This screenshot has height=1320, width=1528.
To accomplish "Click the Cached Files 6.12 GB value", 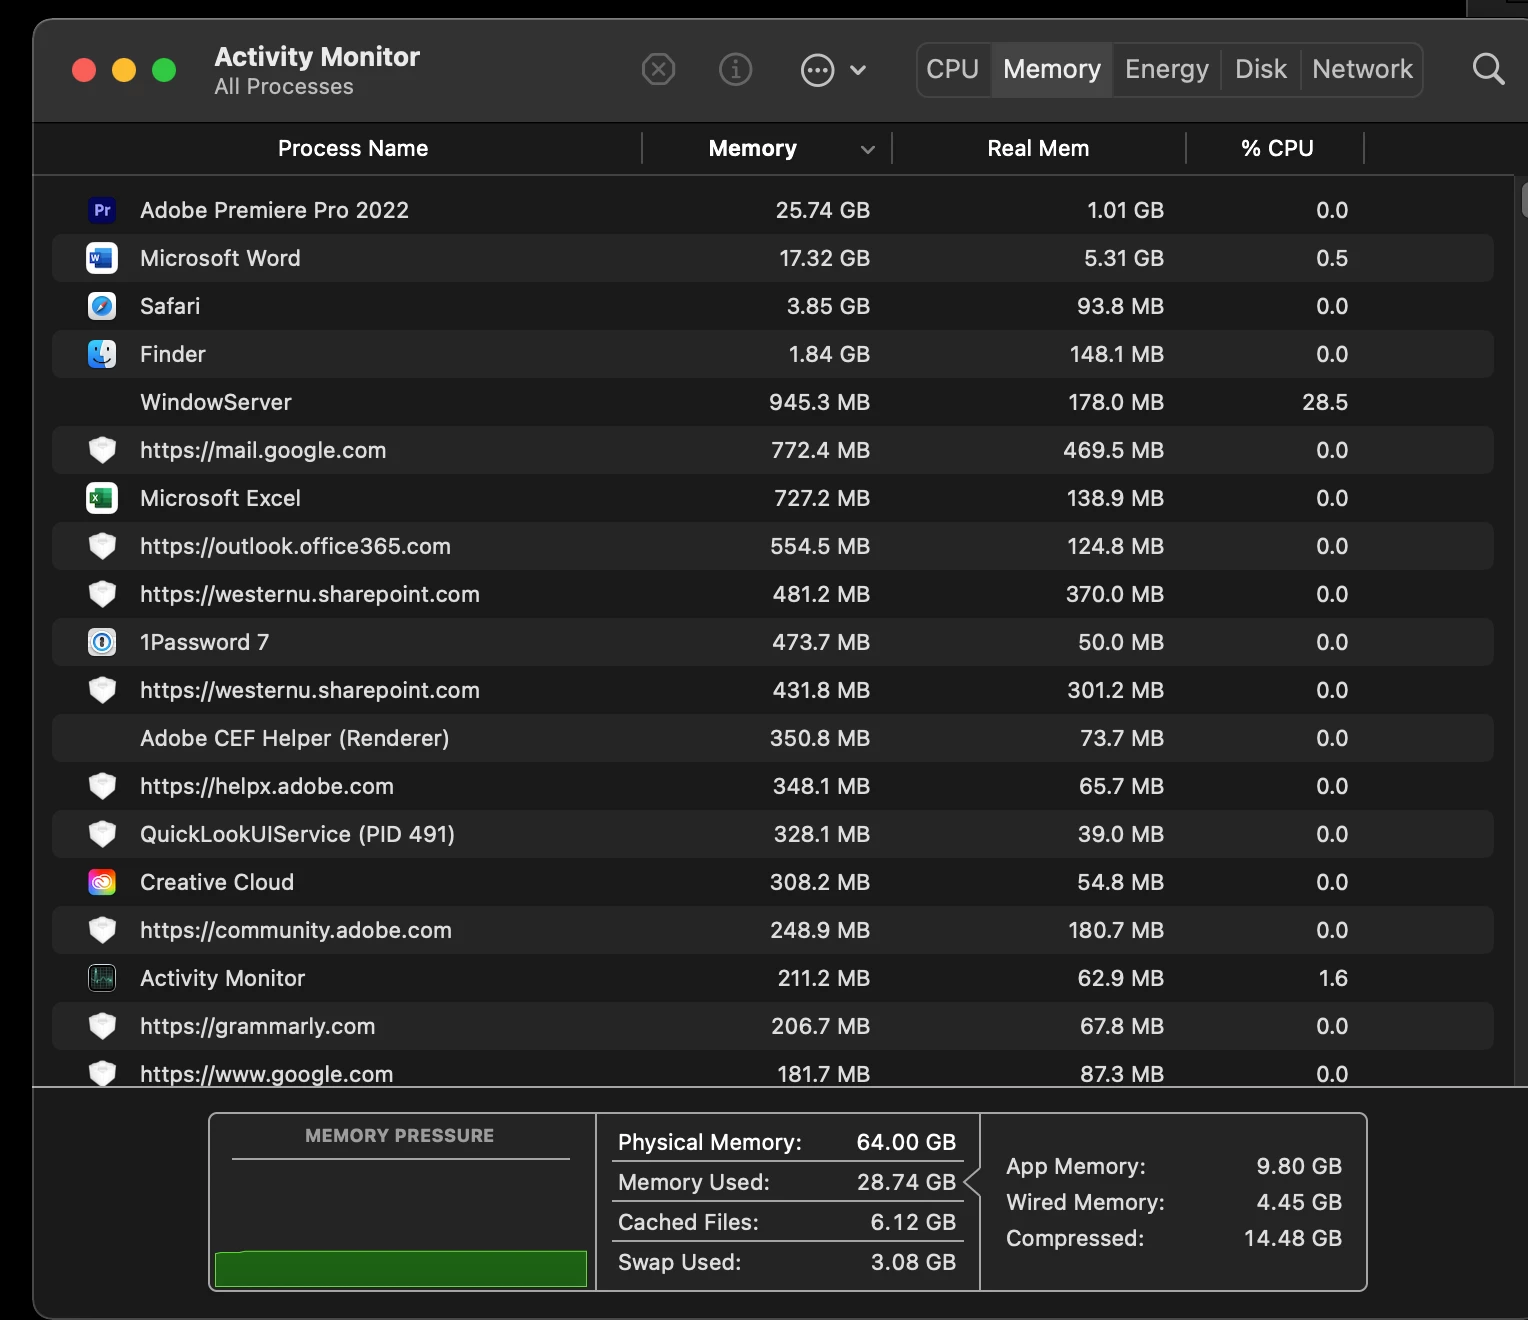I will pyautogui.click(x=913, y=1222).
